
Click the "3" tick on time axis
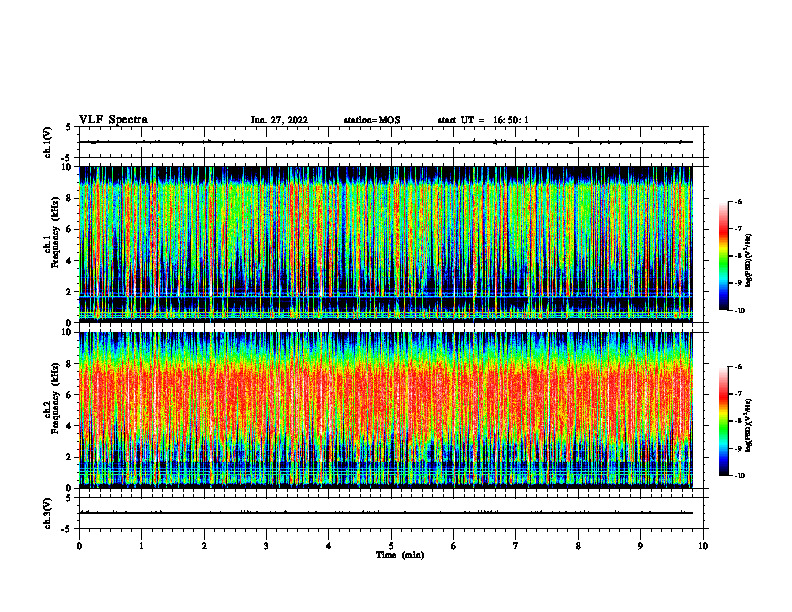click(x=266, y=546)
